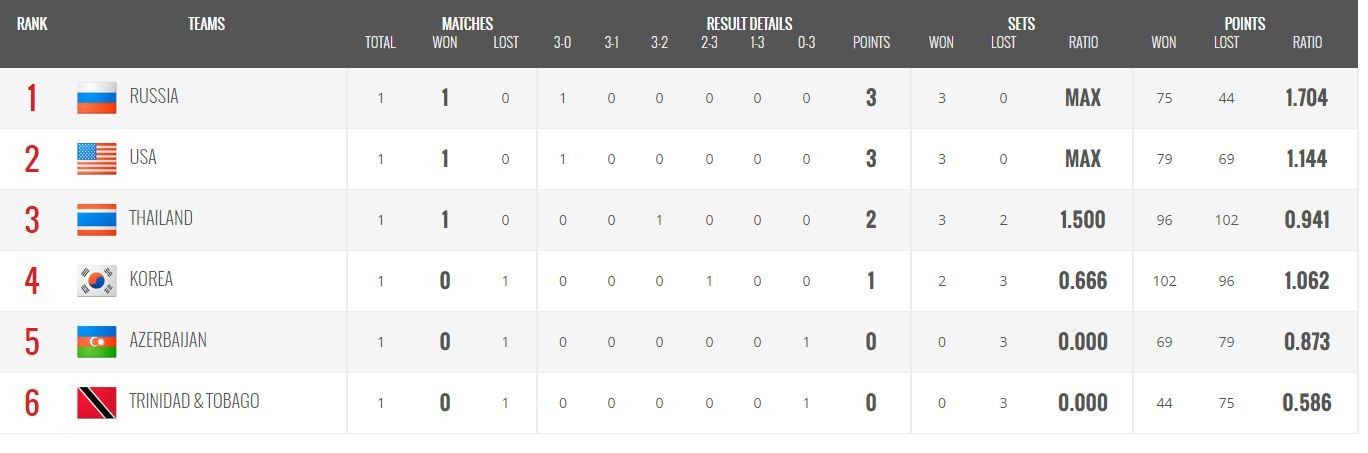Click the Russia flag icon

96,98
